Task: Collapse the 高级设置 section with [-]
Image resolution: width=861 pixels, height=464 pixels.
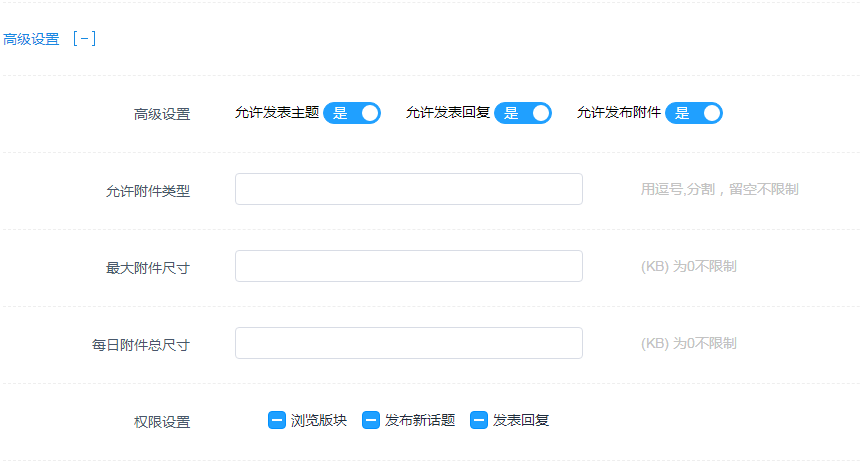Action: point(84,40)
